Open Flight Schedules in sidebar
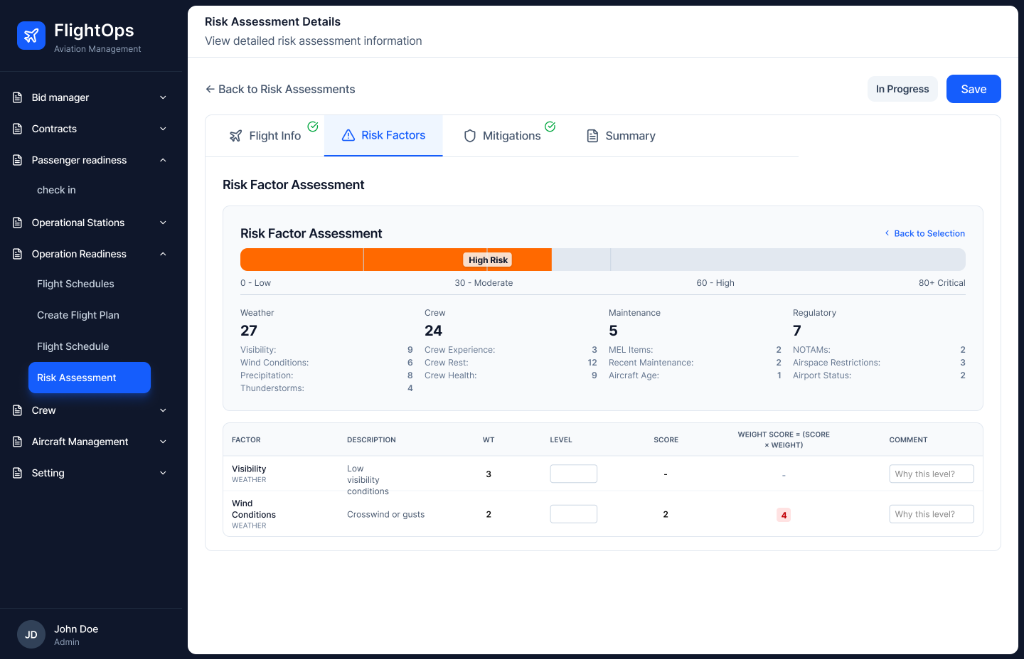This screenshot has width=1024, height=659. click(76, 284)
